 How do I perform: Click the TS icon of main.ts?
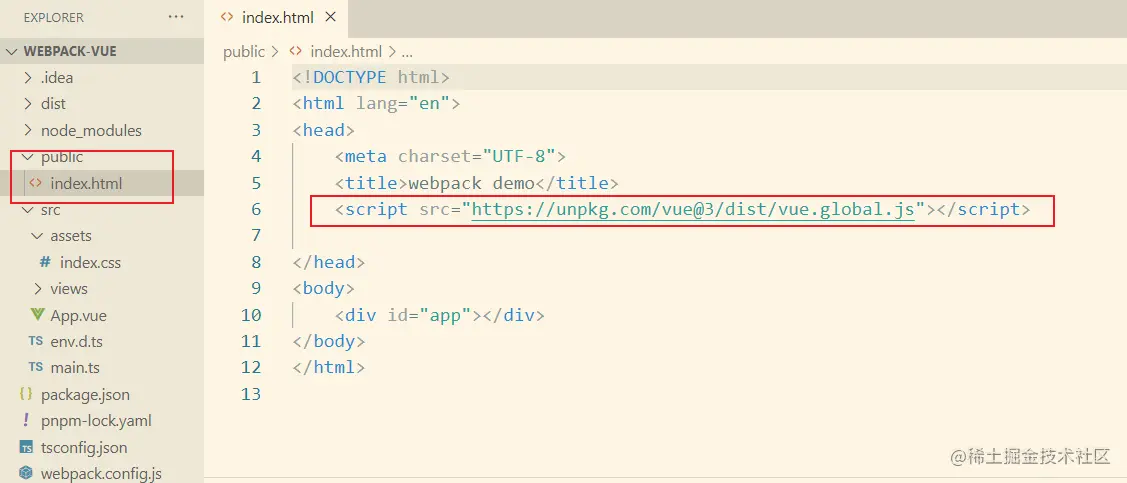point(36,367)
